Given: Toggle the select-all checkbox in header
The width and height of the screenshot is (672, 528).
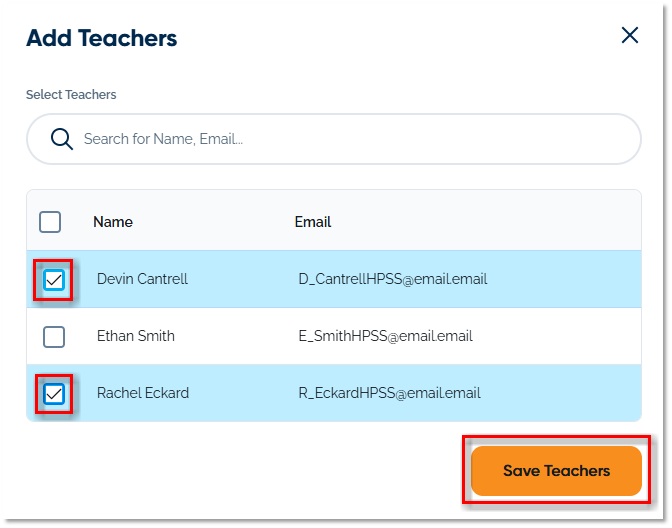Looking at the screenshot, I should coord(50,222).
